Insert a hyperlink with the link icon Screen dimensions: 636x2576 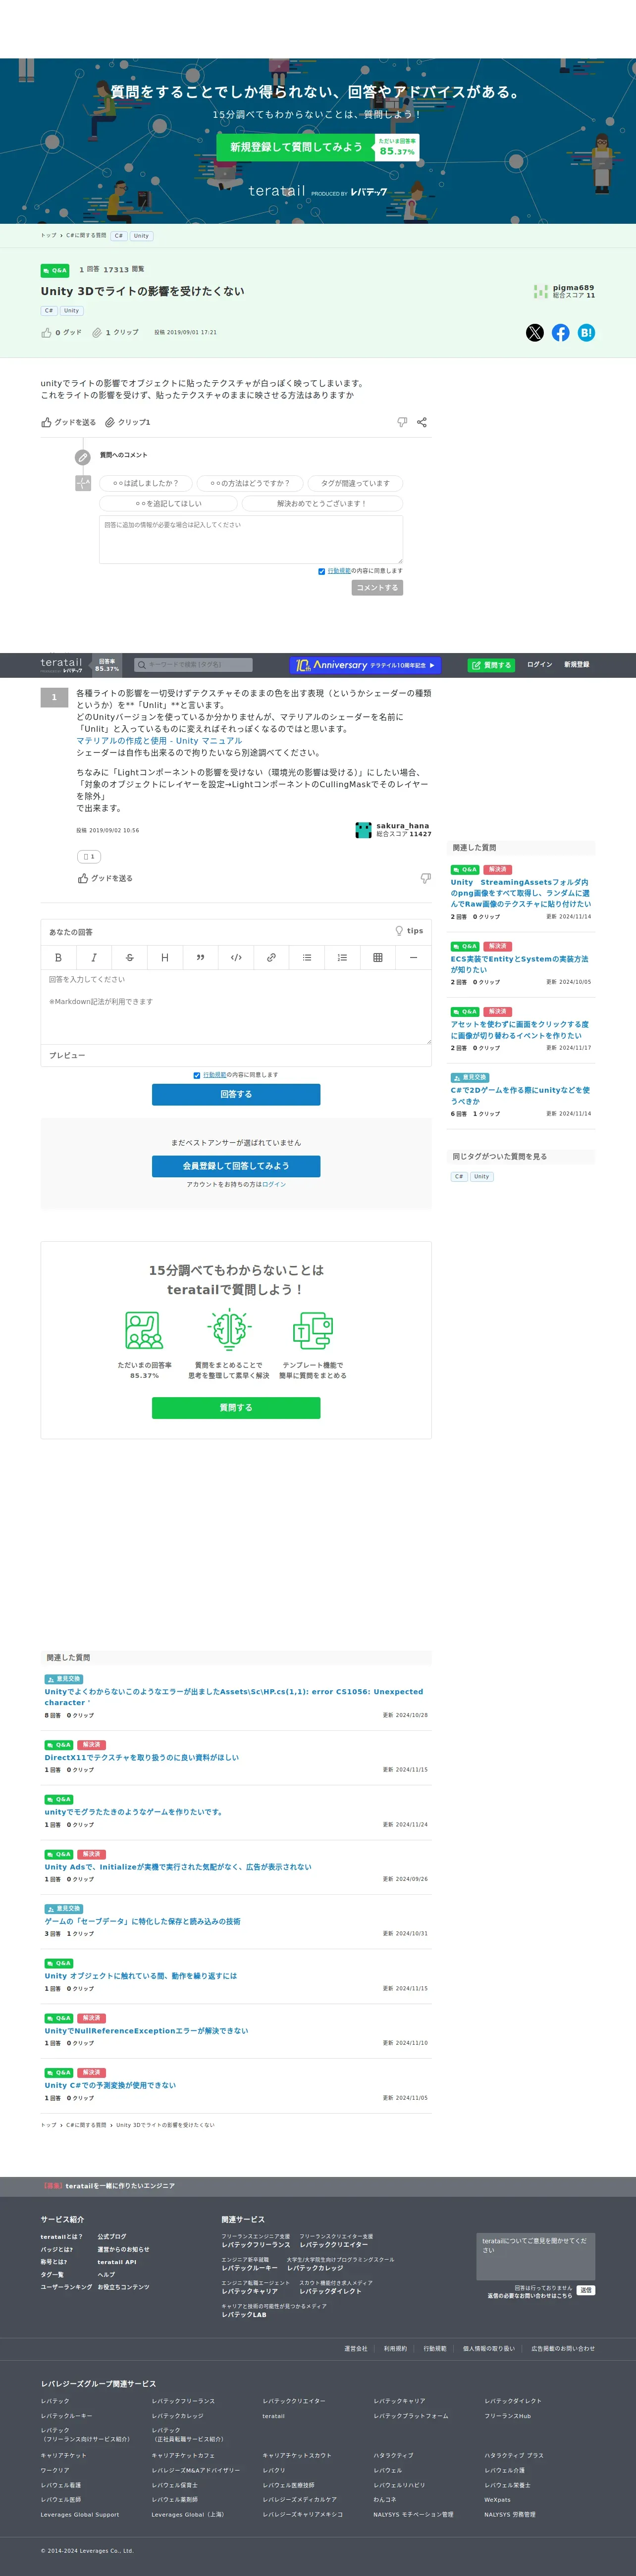point(271,957)
